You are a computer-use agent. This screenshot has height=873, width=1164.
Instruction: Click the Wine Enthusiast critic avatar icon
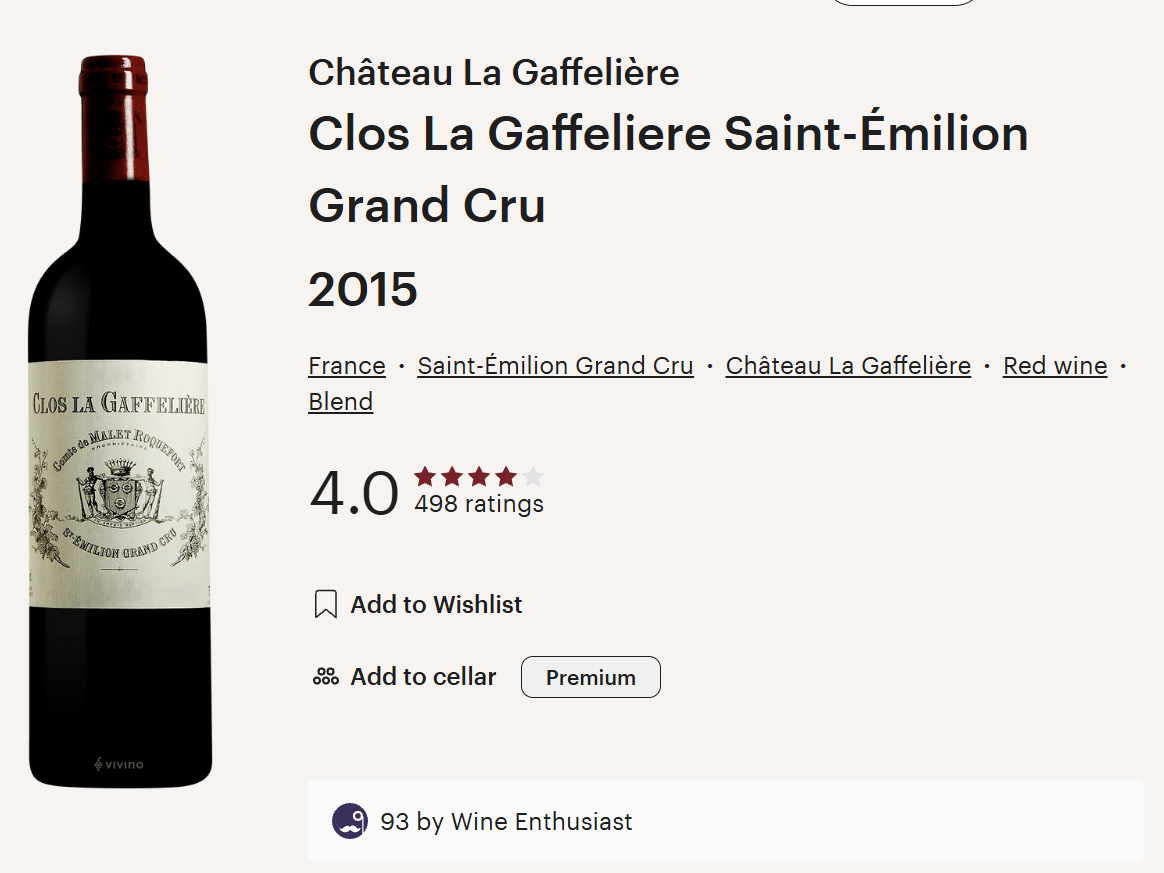pyautogui.click(x=350, y=821)
